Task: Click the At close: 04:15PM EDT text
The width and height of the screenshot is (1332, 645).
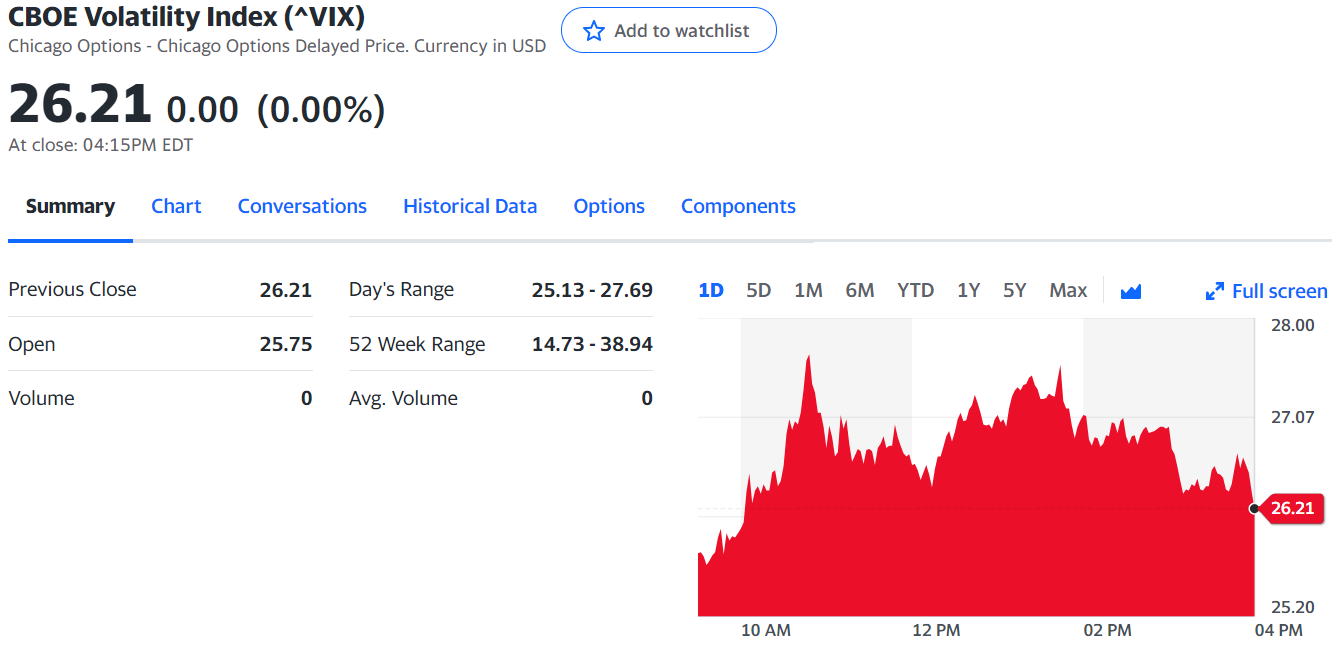Action: (101, 145)
